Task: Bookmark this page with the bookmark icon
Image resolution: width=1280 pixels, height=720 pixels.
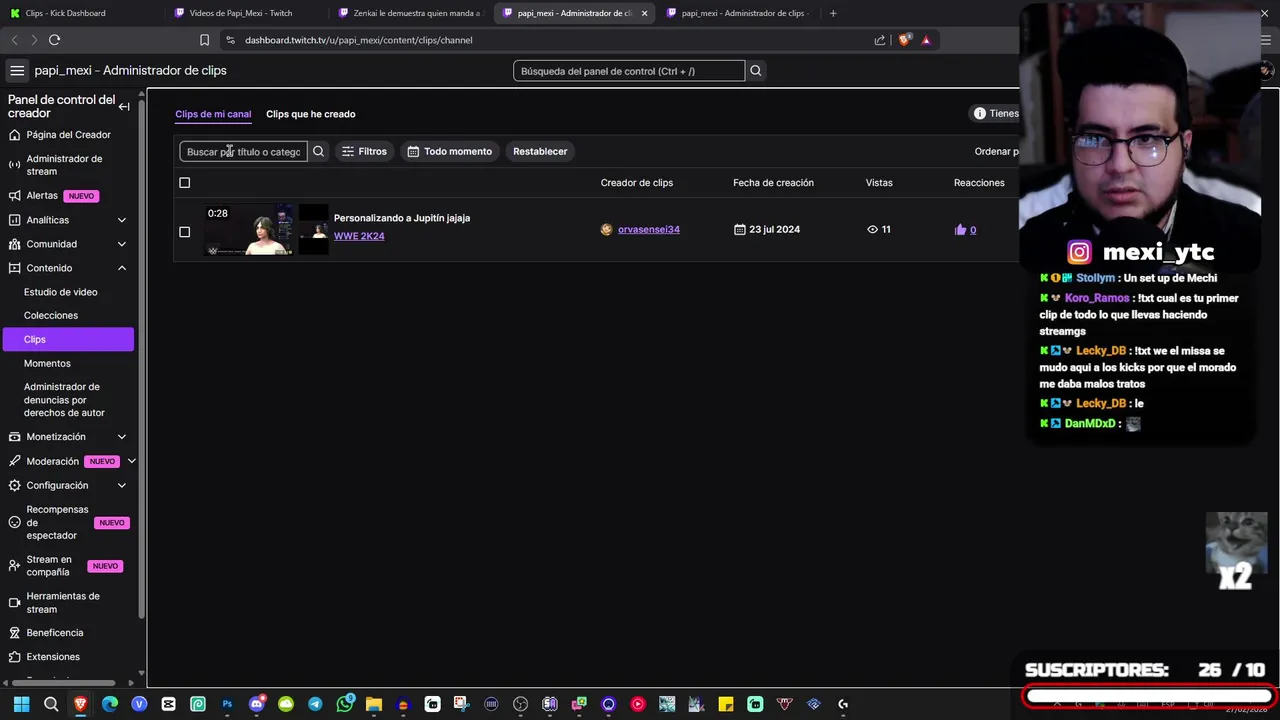Action: point(204,40)
